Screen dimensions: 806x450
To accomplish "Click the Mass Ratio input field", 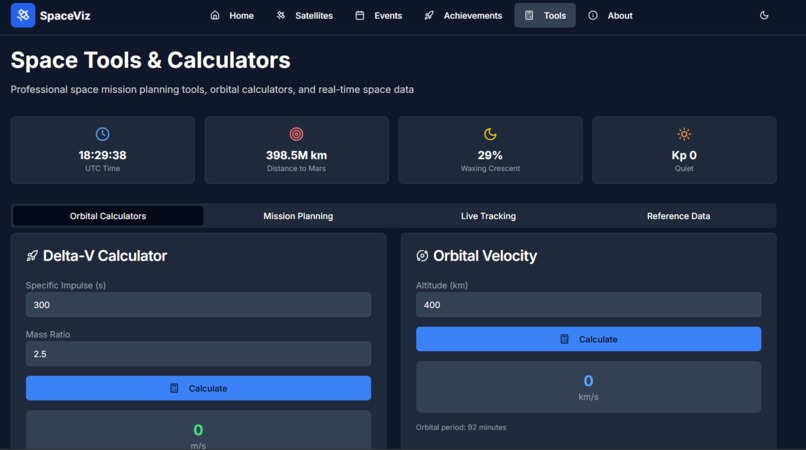I will [198, 354].
